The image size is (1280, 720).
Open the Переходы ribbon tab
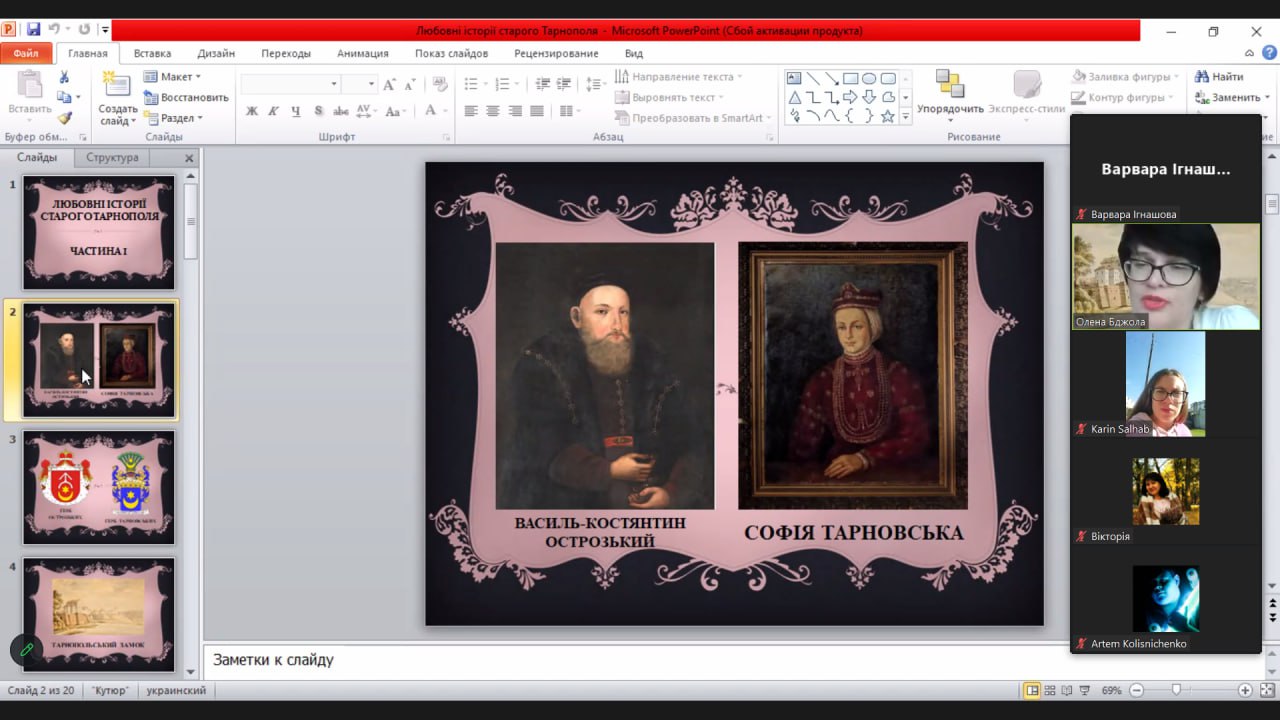tap(286, 54)
